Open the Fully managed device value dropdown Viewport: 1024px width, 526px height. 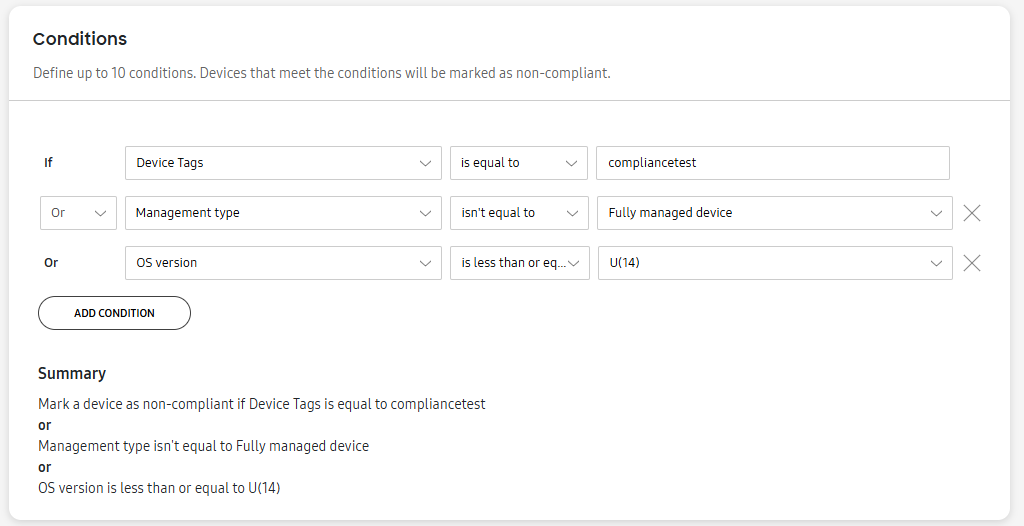coord(775,213)
